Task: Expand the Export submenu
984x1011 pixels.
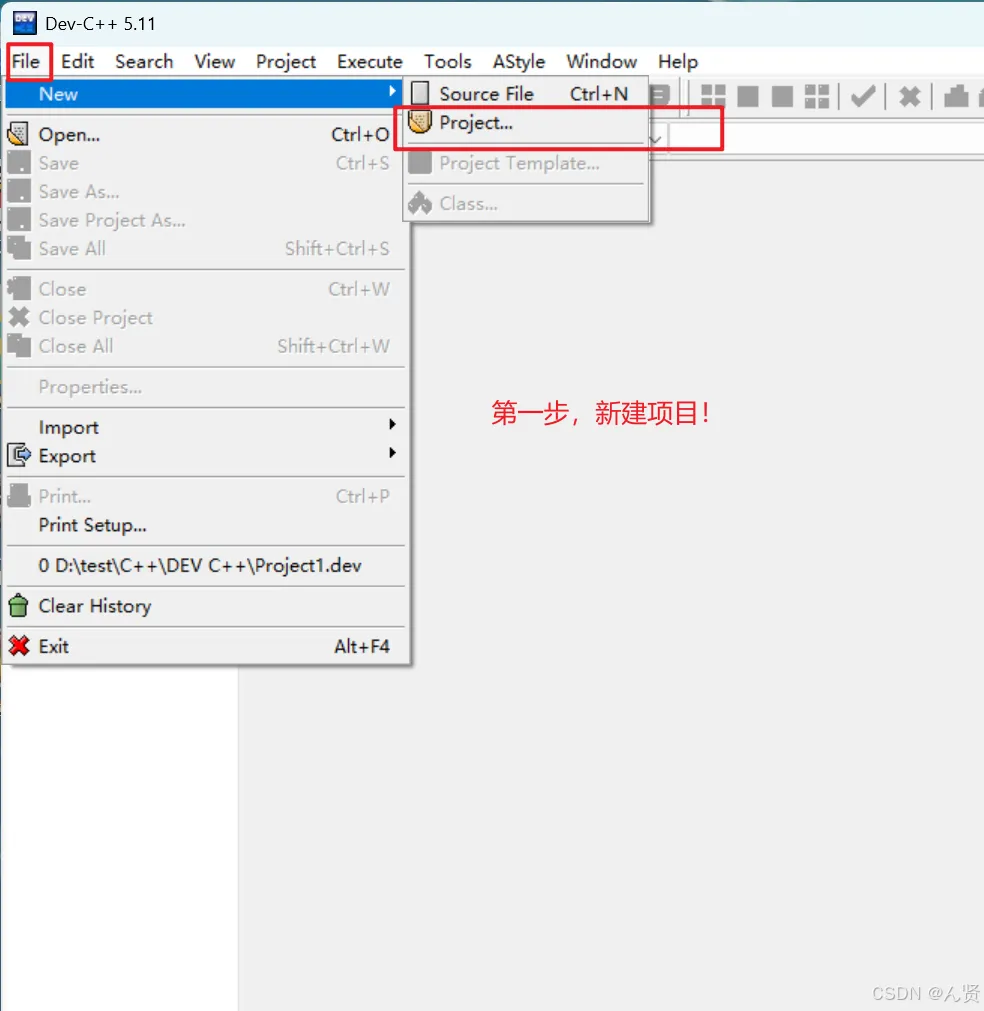Action: point(204,455)
